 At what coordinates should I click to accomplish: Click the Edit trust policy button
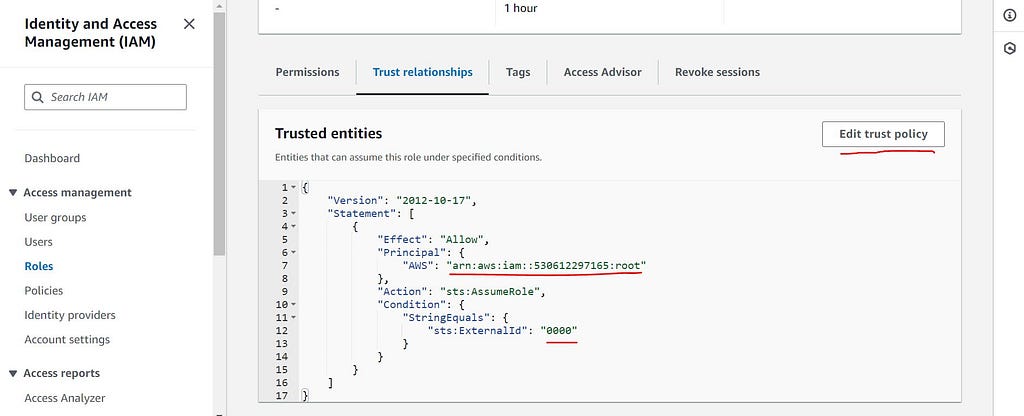[883, 134]
